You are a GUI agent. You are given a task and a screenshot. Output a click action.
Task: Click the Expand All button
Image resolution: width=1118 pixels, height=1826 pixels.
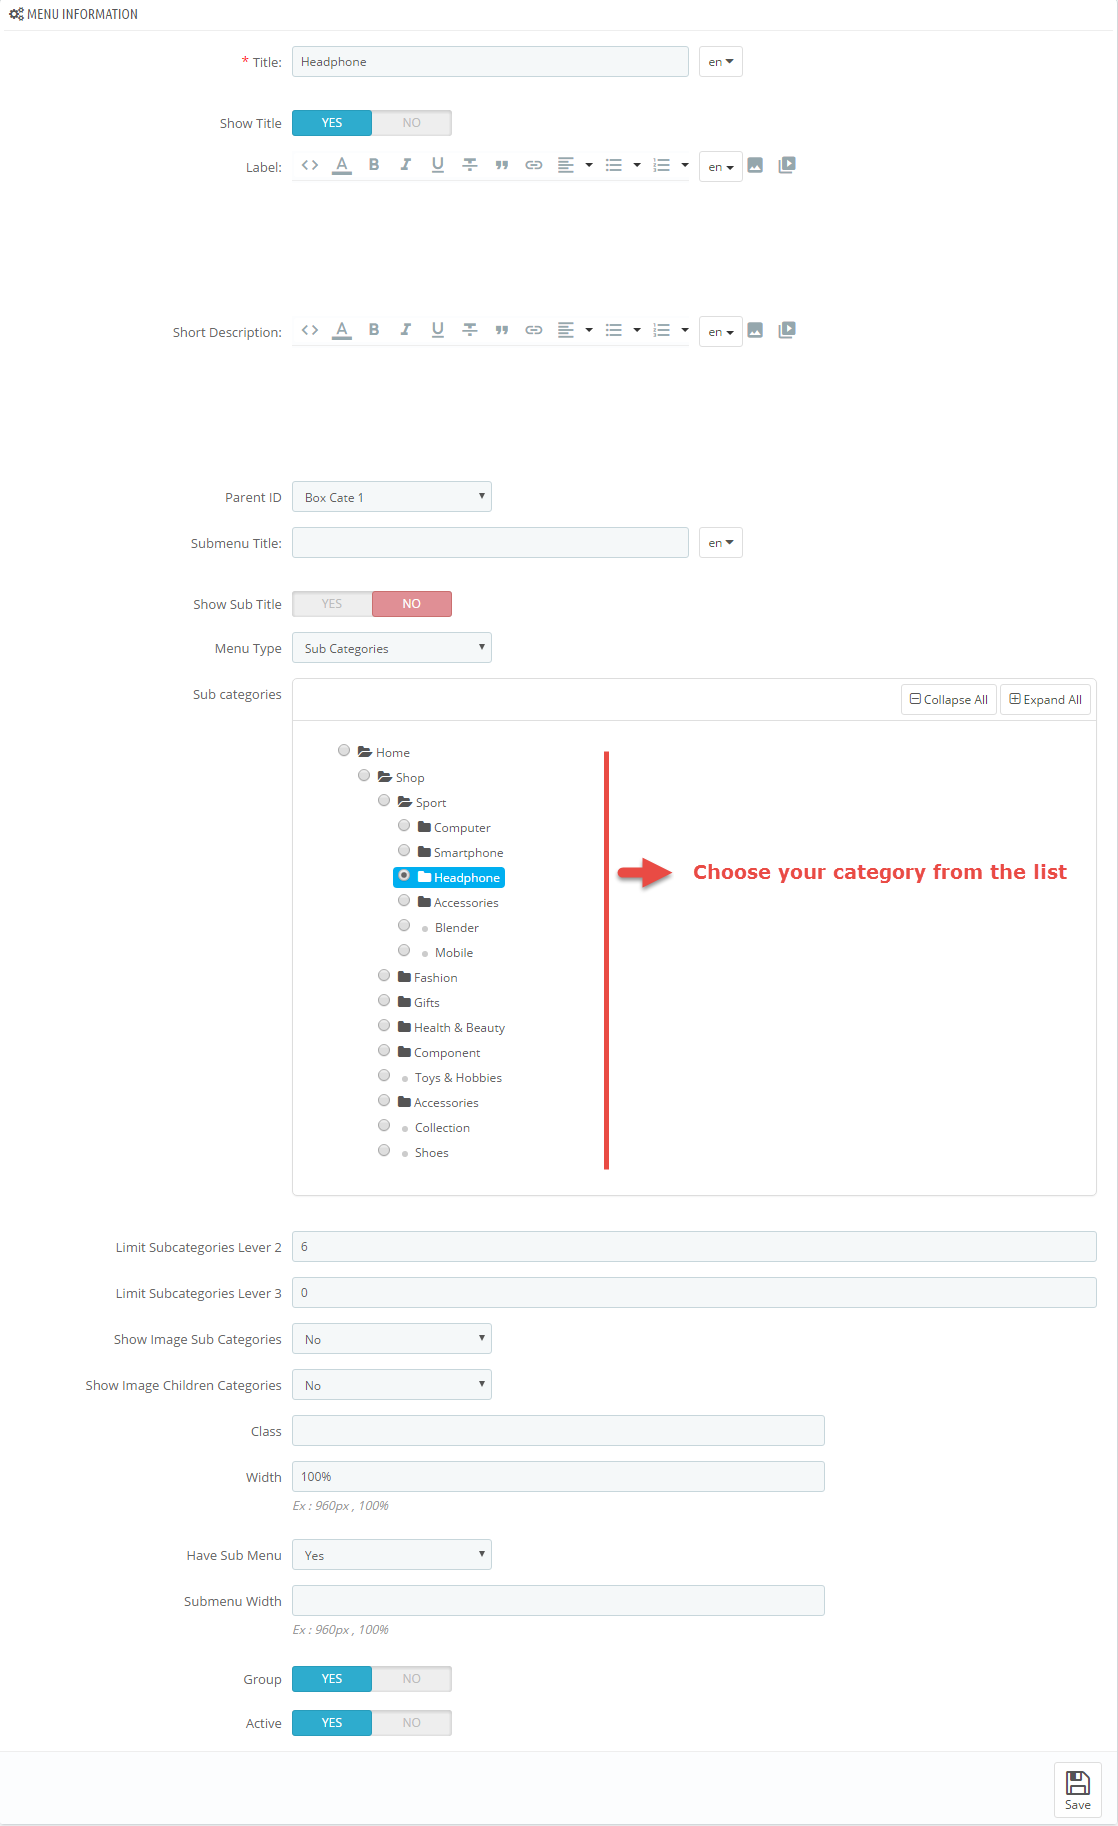1045,700
